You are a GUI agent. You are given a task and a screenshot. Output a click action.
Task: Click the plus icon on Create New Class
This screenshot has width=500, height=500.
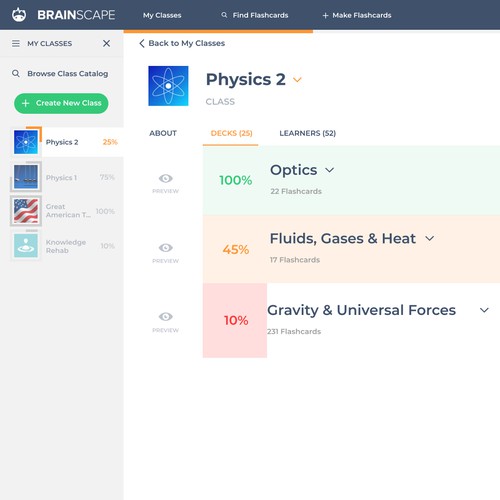26,103
